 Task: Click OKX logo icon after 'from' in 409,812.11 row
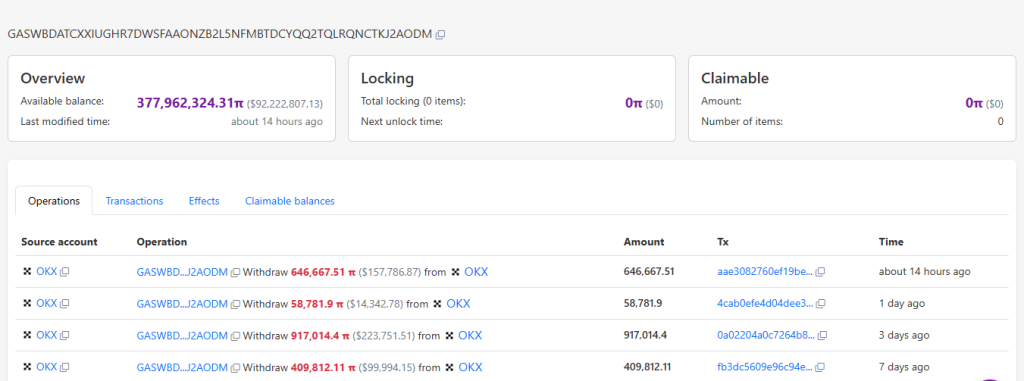coord(449,367)
